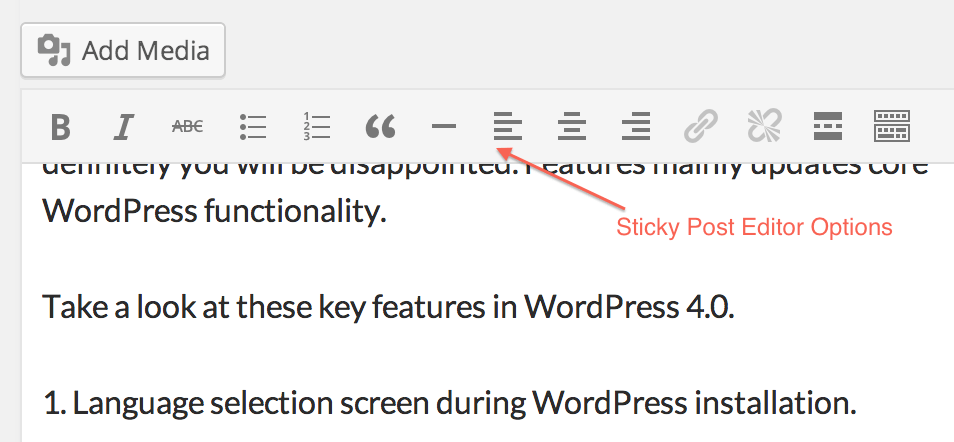
Task: Click the insert link icon
Action: point(700,127)
